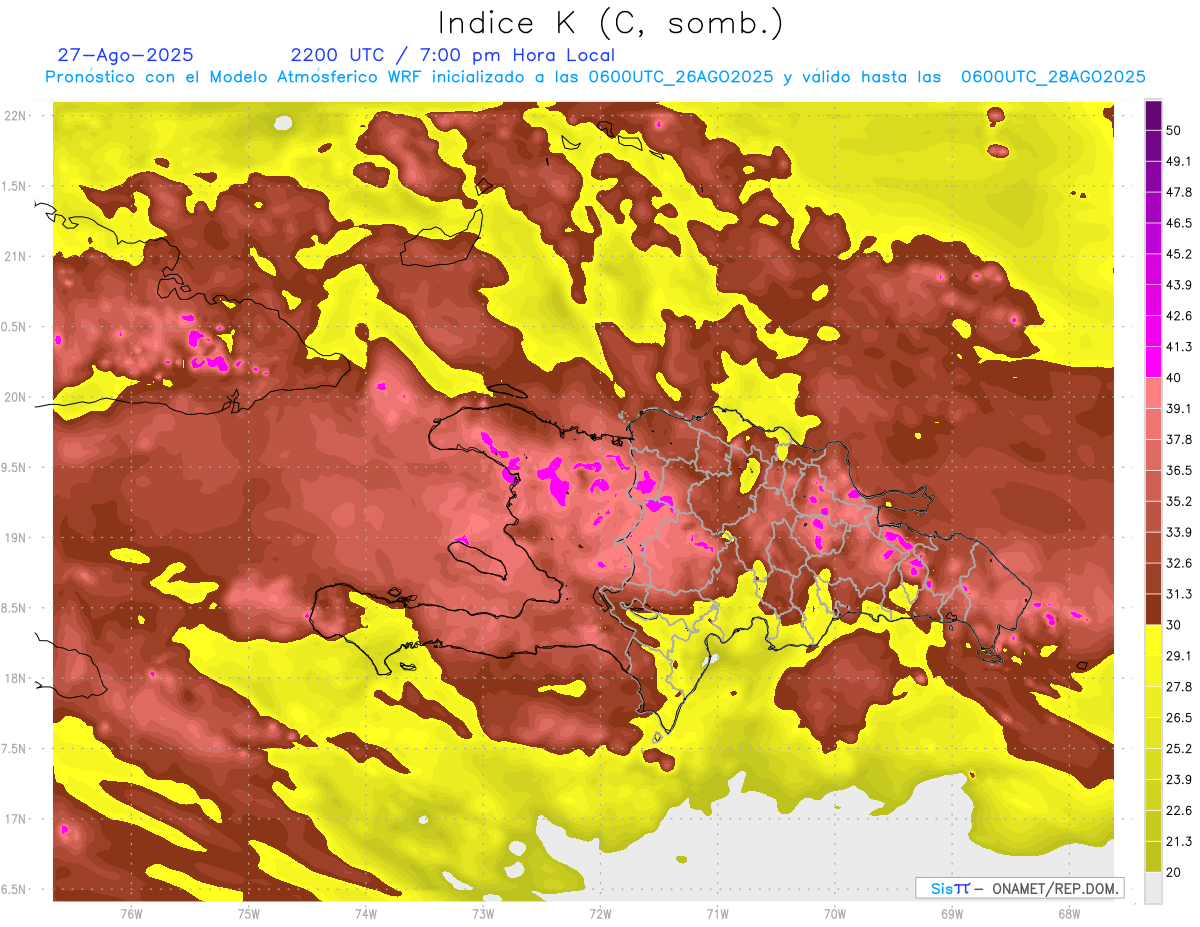
Task: Click the colorbar value 31.3
Action: [x=1179, y=594]
